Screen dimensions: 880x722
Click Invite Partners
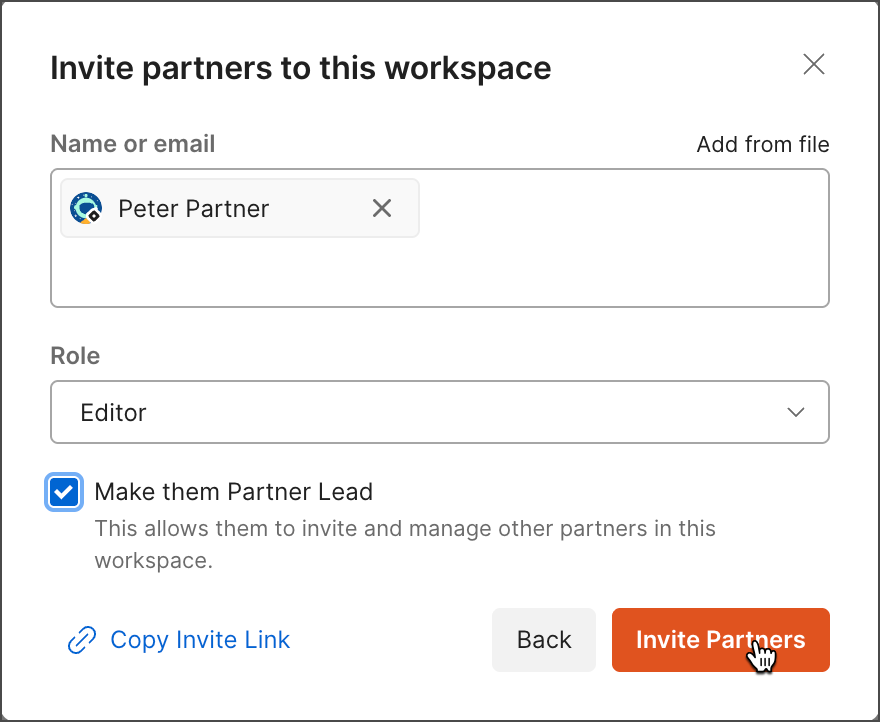pos(720,640)
